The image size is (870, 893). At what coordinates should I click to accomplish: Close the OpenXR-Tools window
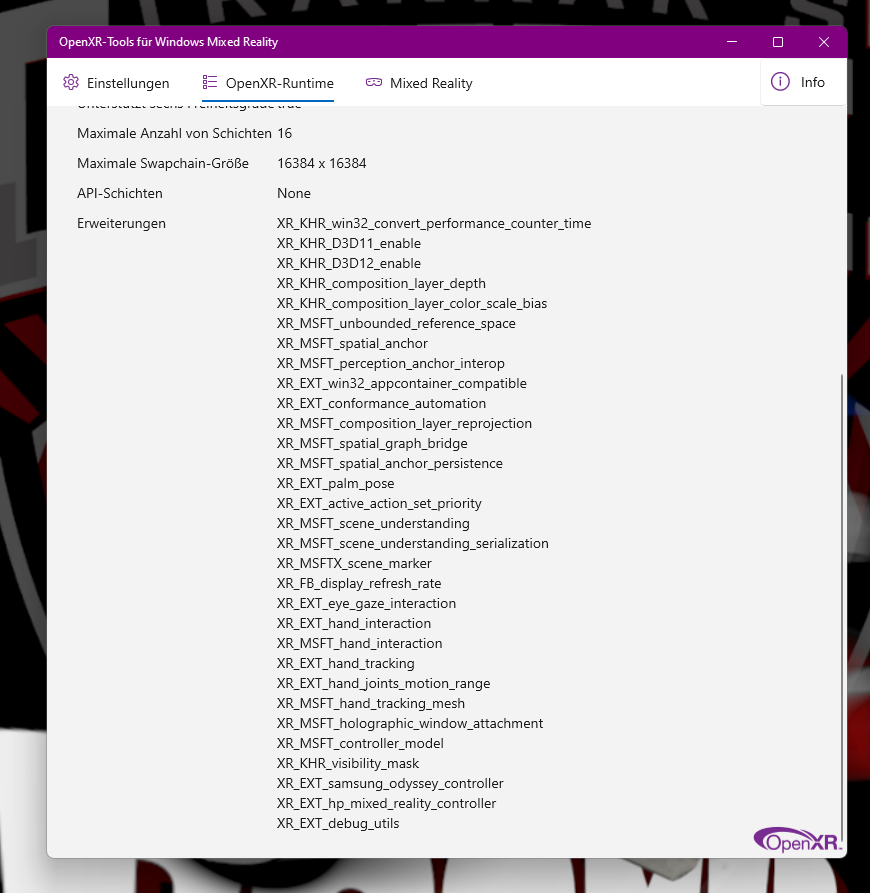(x=824, y=42)
